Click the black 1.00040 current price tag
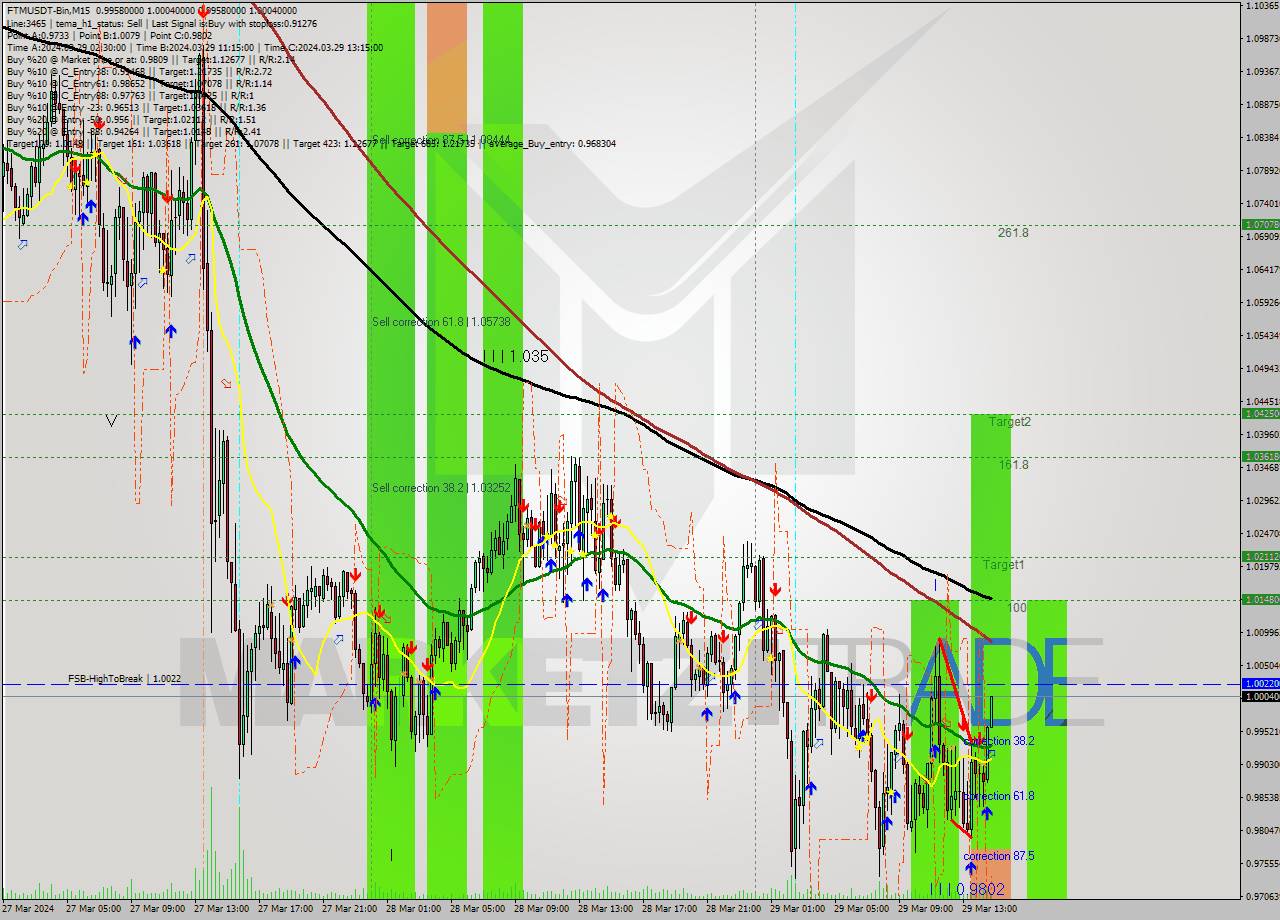Image resolution: width=1280 pixels, height=920 pixels. pyautogui.click(x=1260, y=696)
